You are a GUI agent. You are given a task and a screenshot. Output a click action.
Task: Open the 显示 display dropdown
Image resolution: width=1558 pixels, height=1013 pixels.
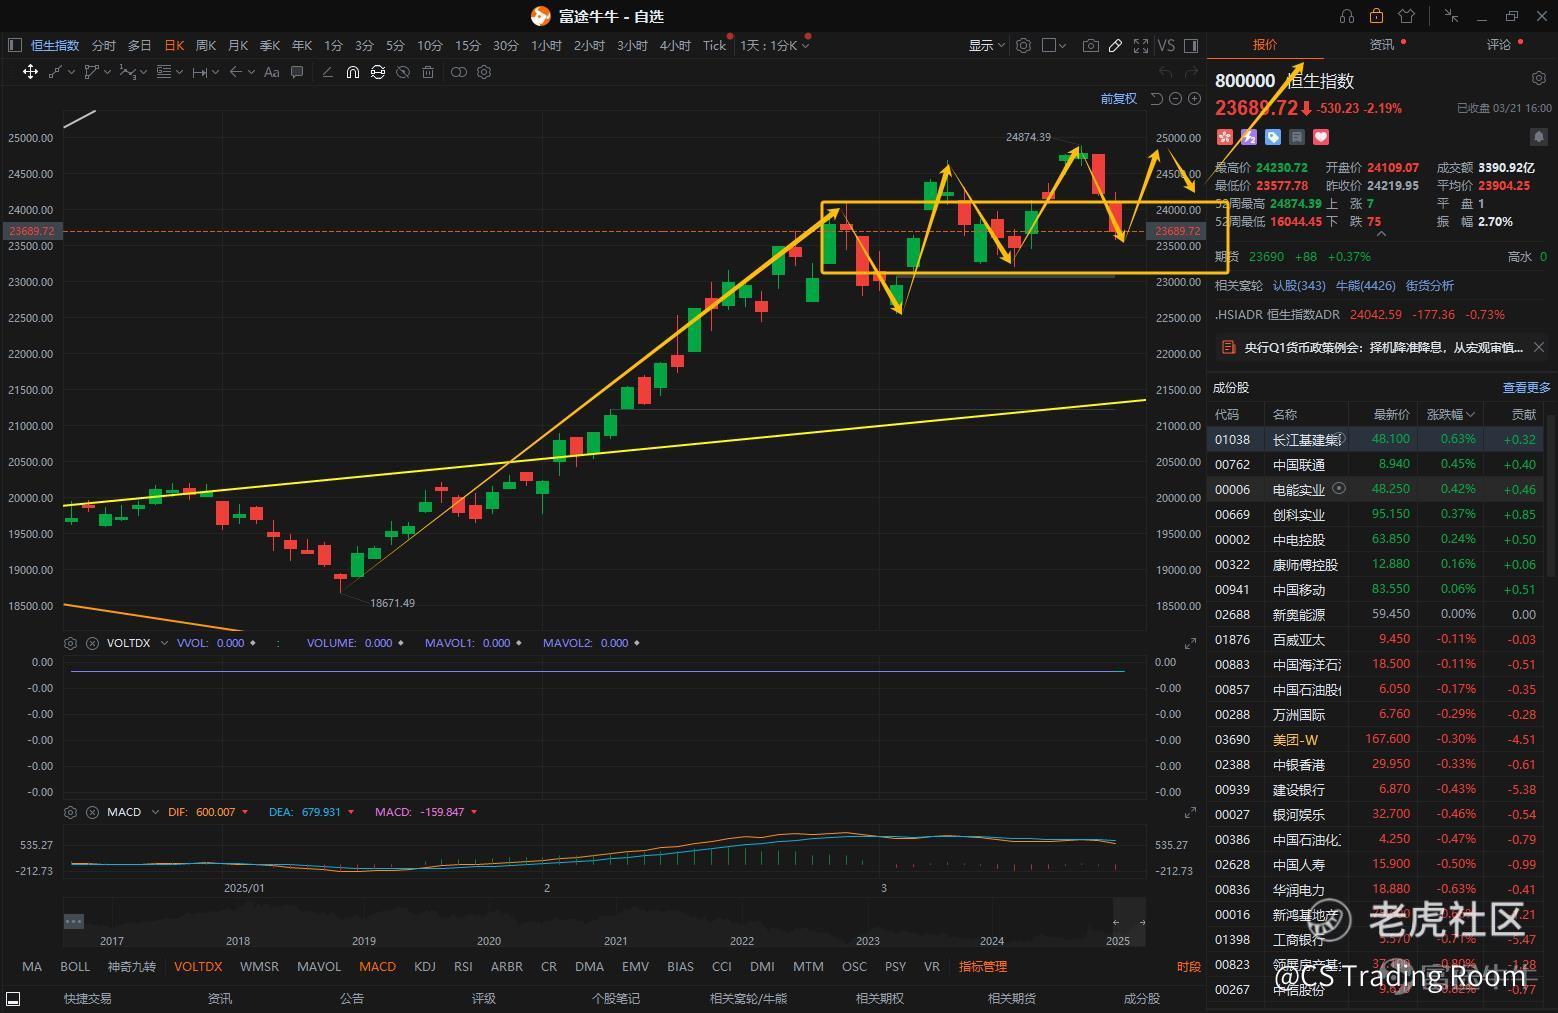click(x=986, y=45)
